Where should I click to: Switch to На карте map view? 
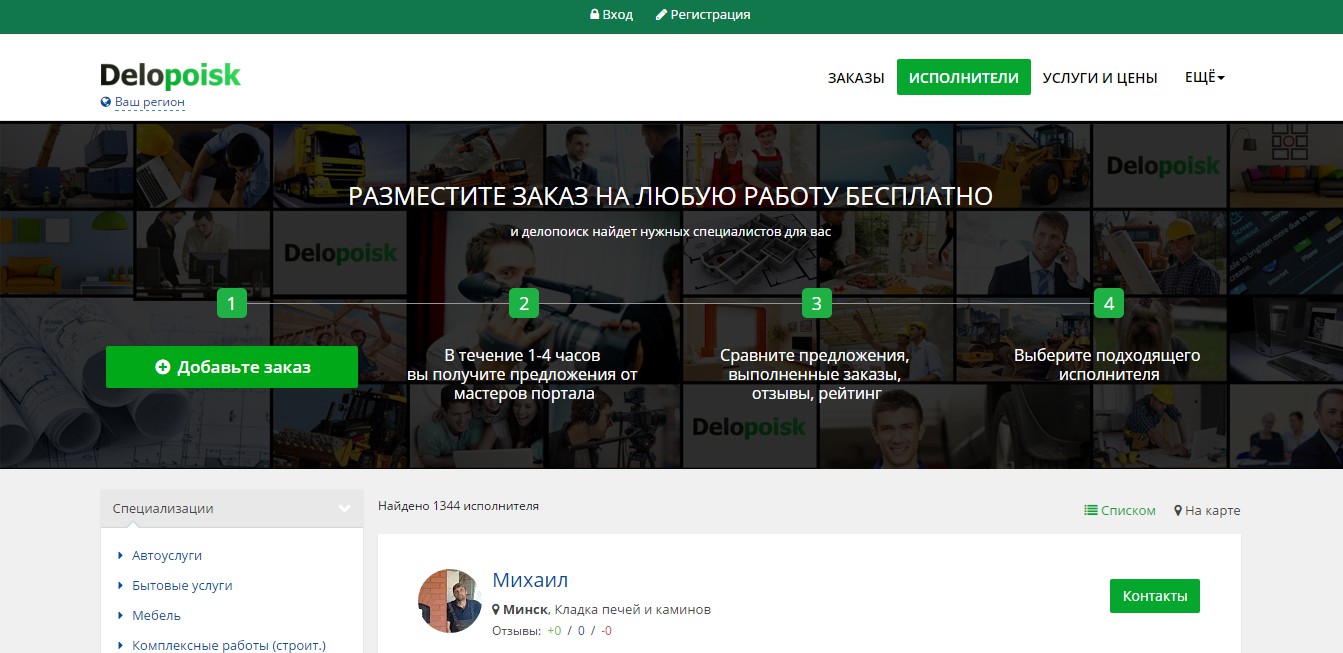1207,510
